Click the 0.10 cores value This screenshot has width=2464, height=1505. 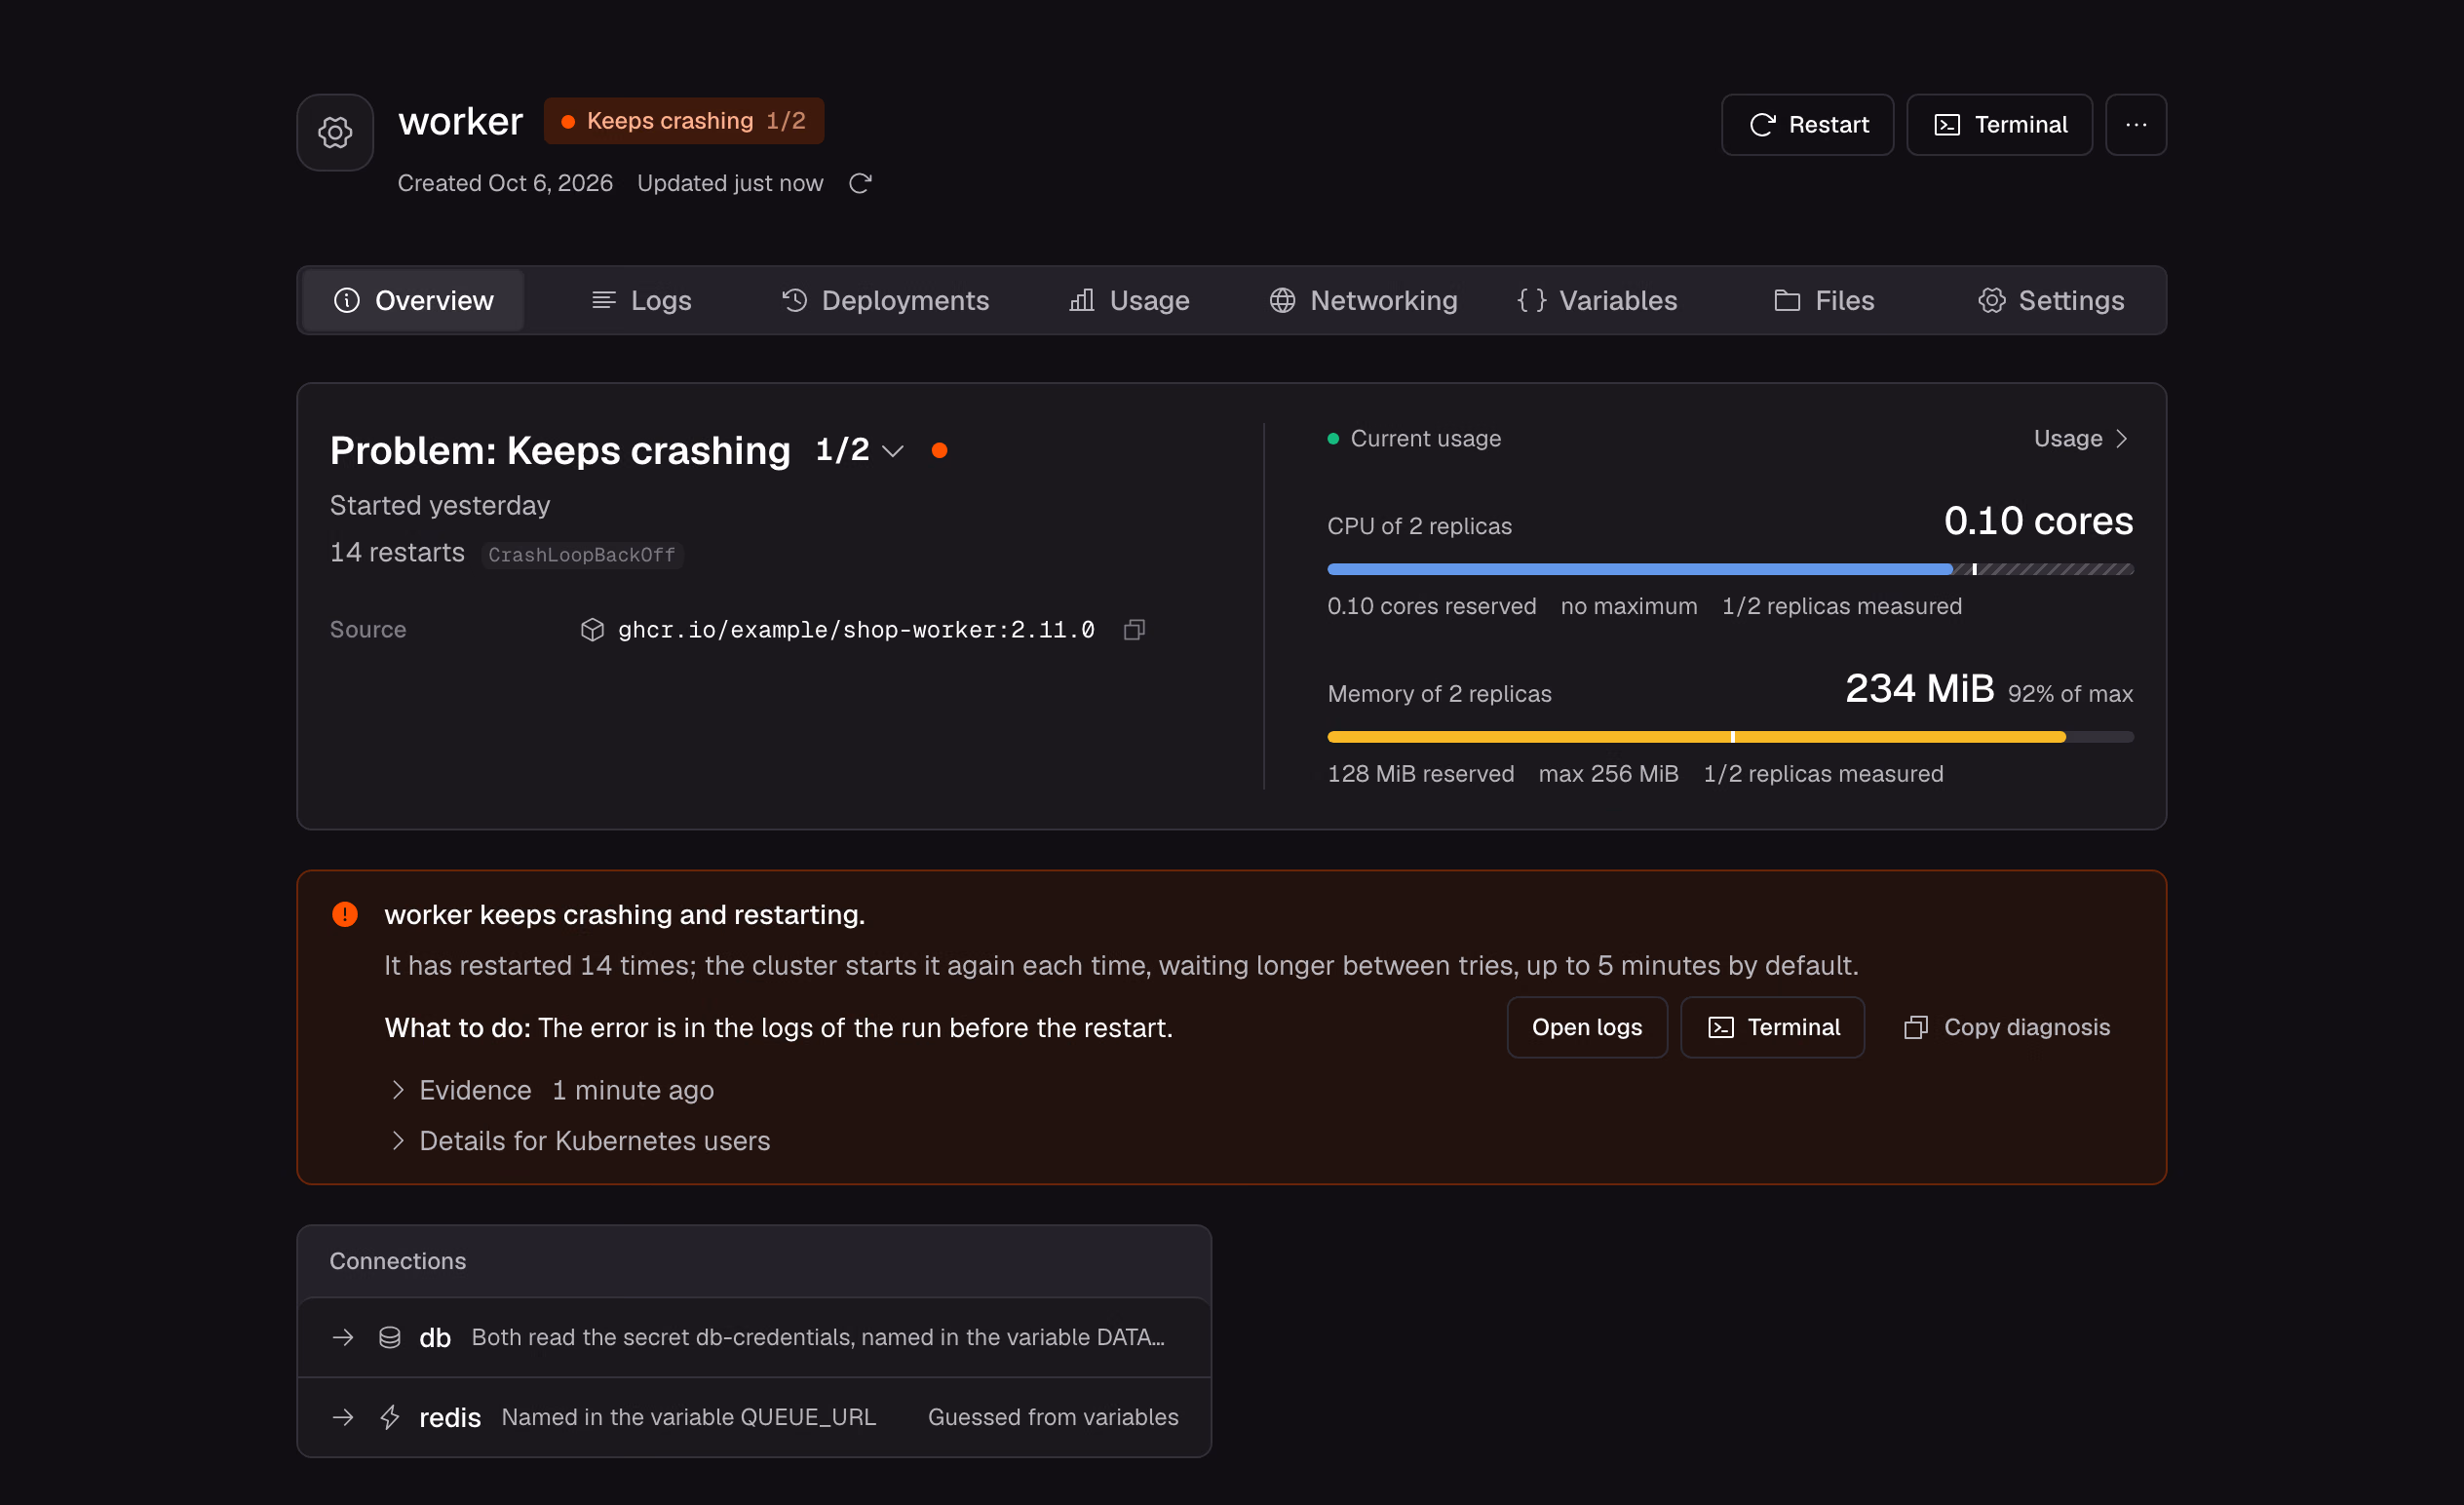[x=2038, y=521]
